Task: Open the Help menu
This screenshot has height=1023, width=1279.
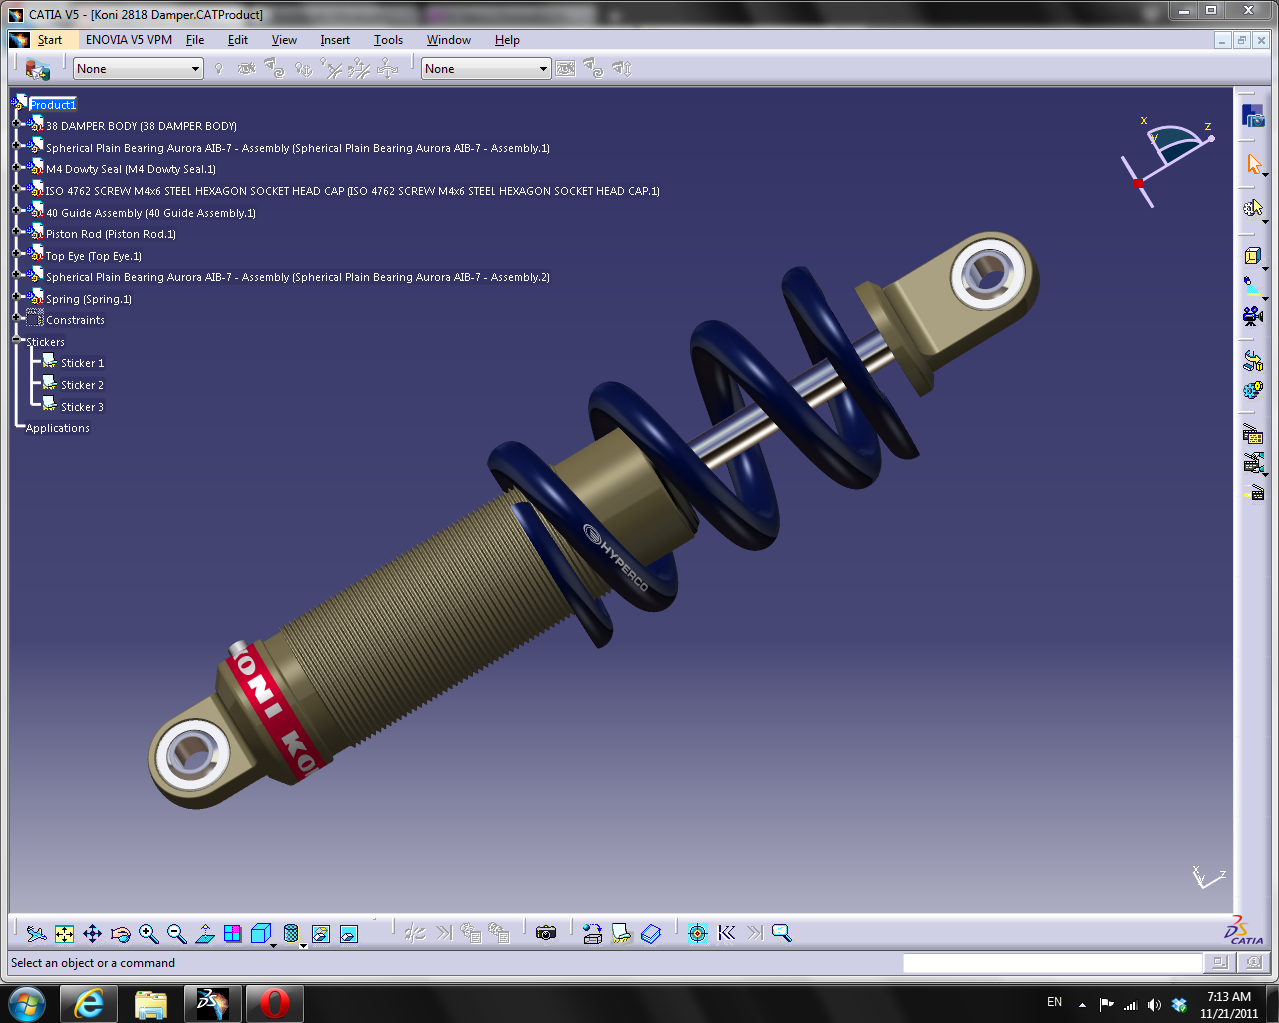Action: (x=507, y=40)
